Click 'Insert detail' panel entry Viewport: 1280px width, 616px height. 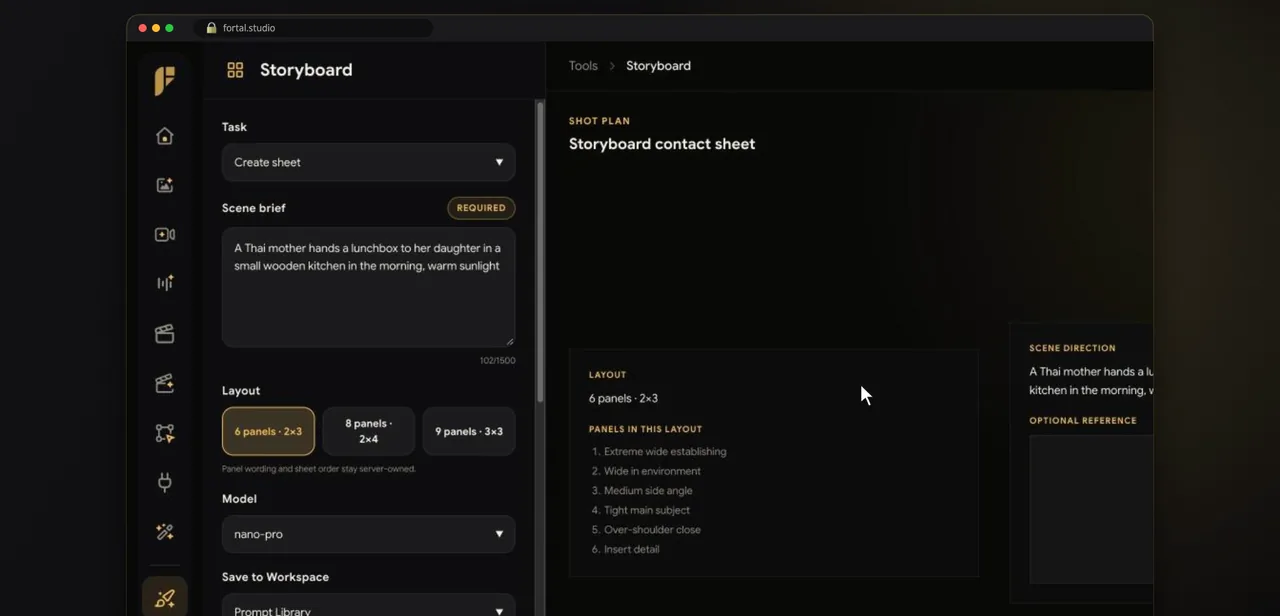pyautogui.click(x=631, y=549)
